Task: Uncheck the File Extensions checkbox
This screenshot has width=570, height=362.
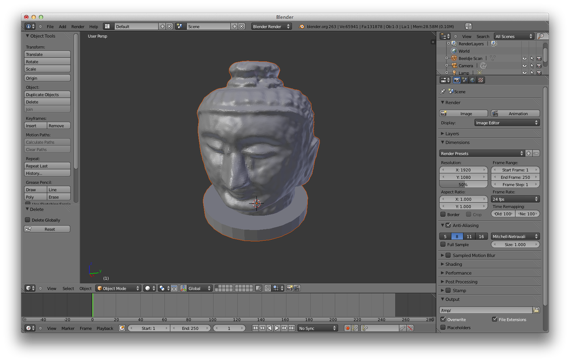Action: pos(494,319)
